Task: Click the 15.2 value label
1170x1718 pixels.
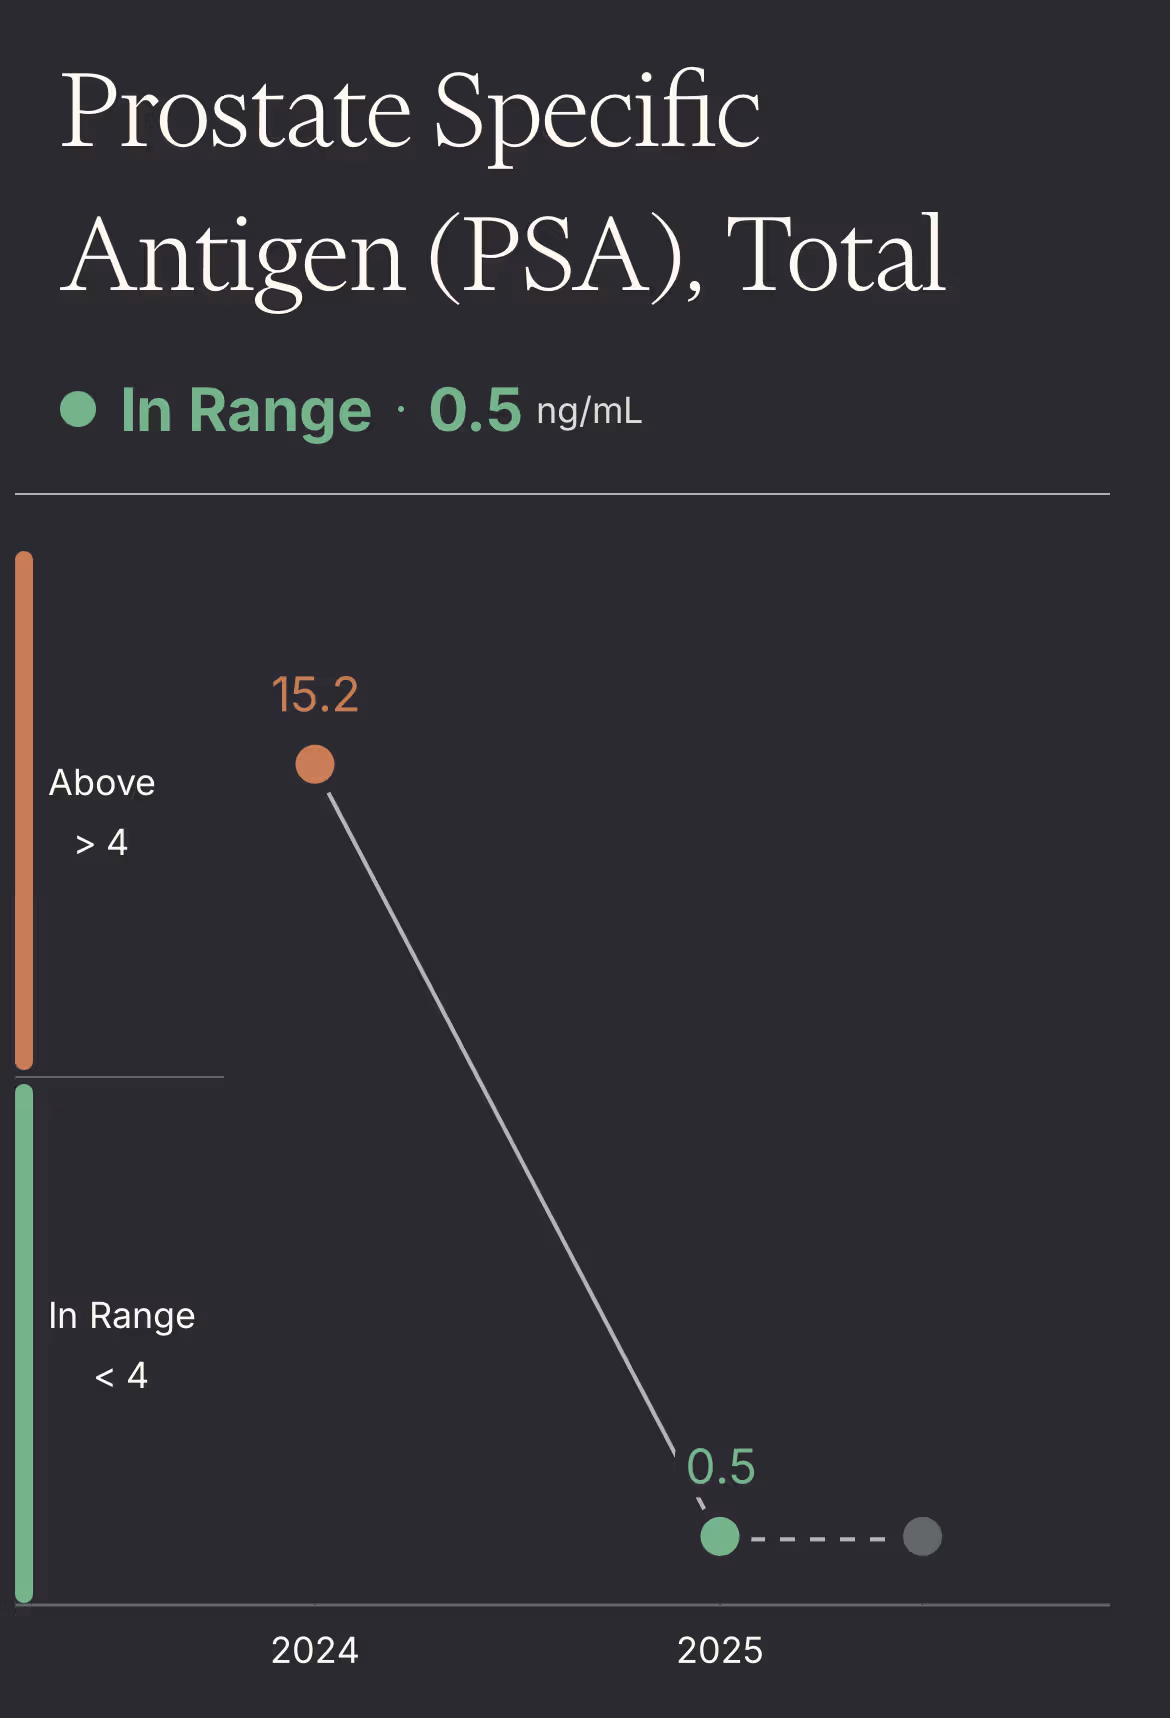Action: pyautogui.click(x=315, y=695)
